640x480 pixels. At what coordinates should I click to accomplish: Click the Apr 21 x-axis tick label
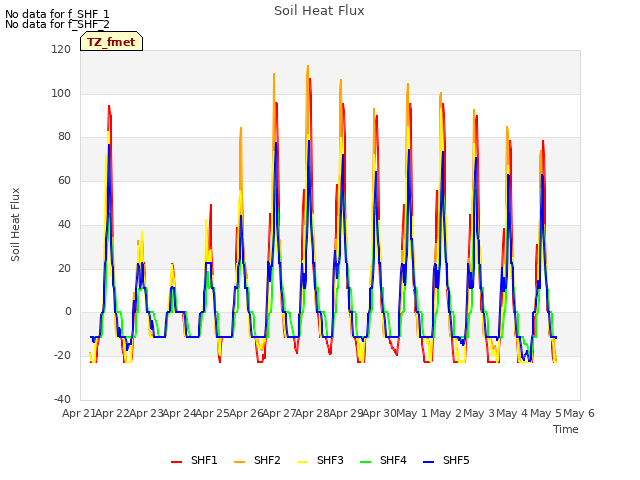tap(79, 413)
